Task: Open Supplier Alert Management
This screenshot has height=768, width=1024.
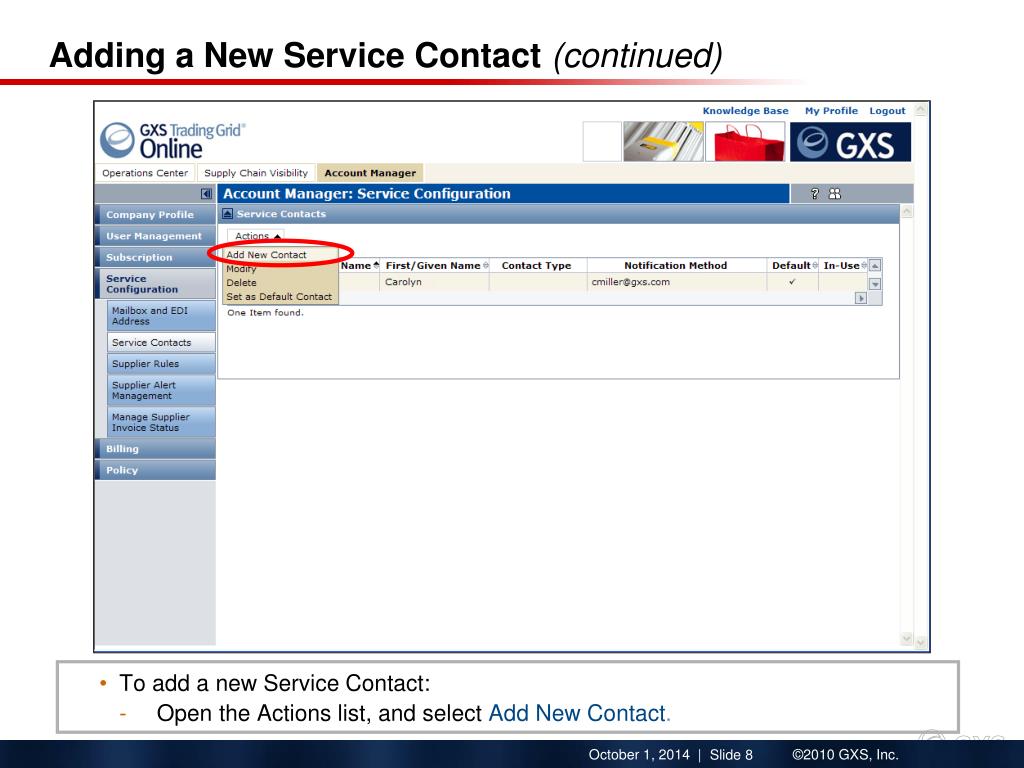Action: click(x=161, y=391)
